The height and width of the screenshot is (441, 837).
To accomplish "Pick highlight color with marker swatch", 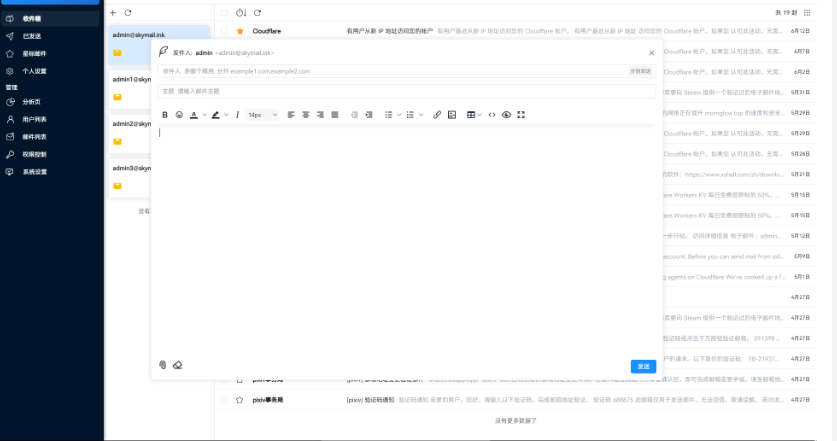I will coord(216,115).
